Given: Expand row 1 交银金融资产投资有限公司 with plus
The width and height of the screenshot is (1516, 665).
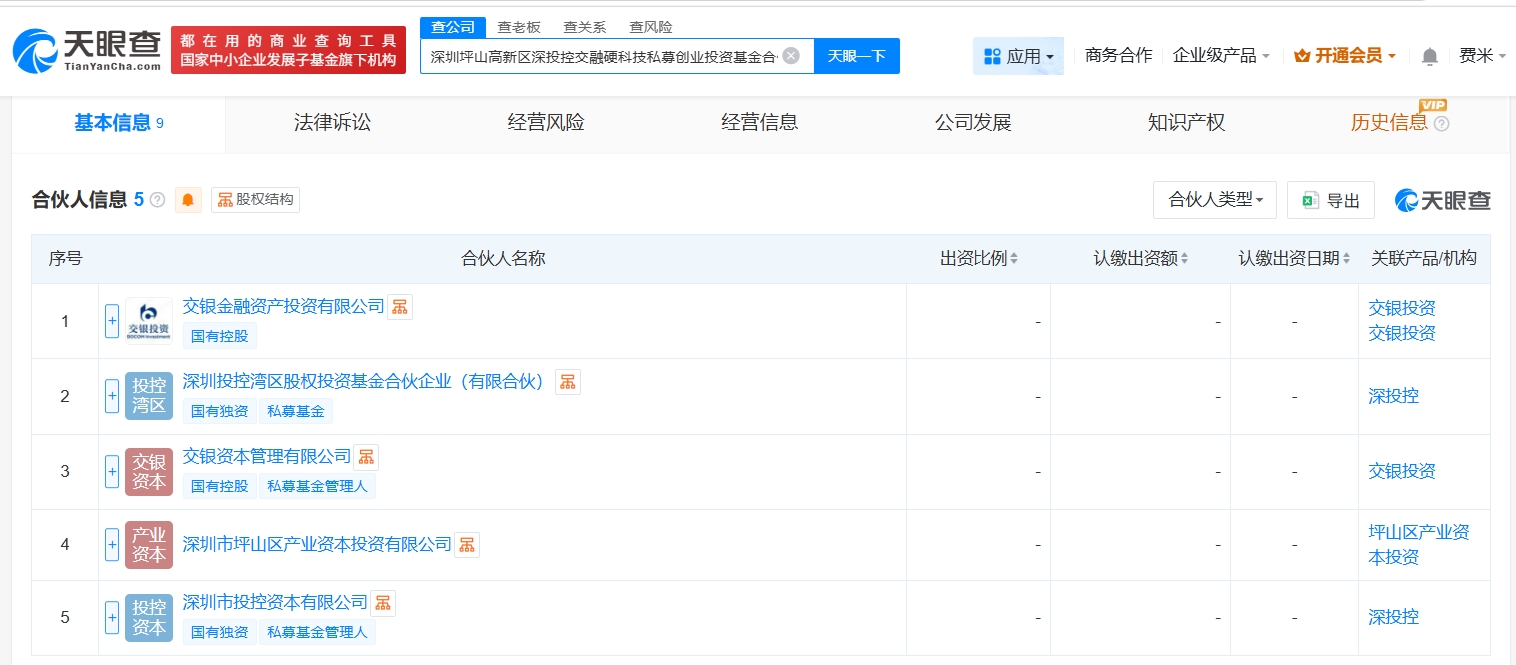Looking at the screenshot, I should click(x=112, y=321).
